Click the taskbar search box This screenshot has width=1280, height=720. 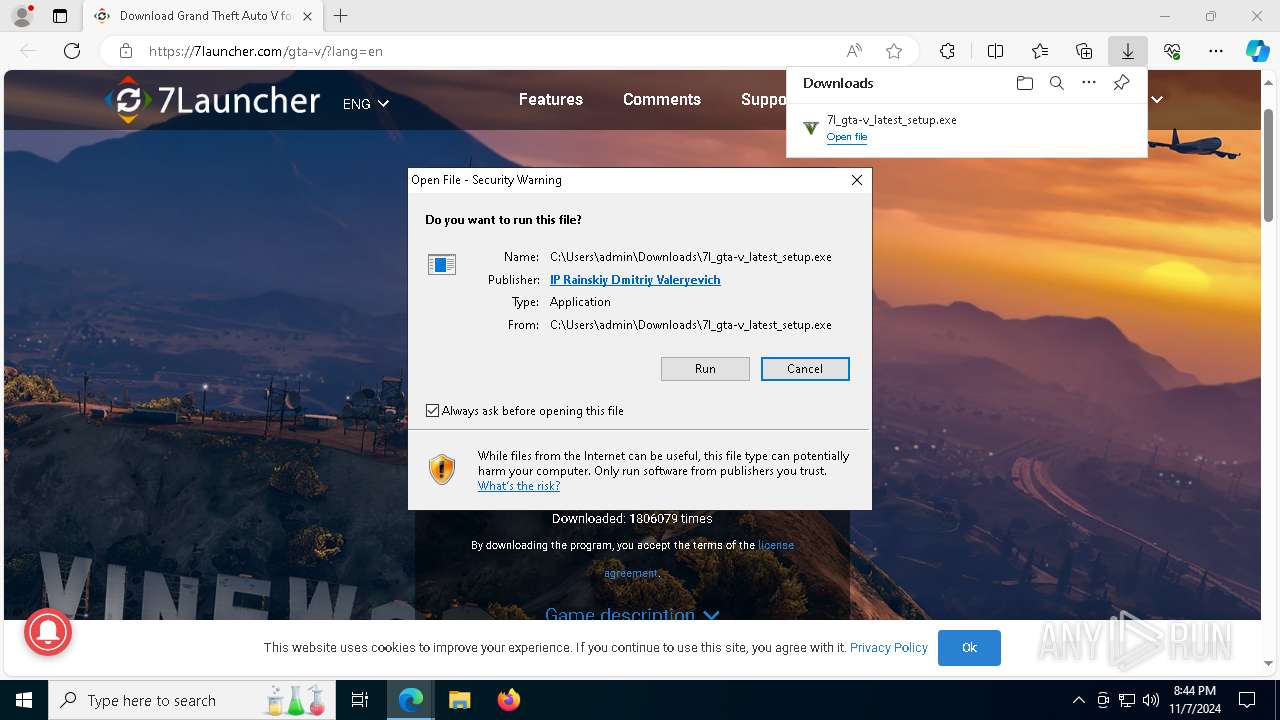coord(194,700)
